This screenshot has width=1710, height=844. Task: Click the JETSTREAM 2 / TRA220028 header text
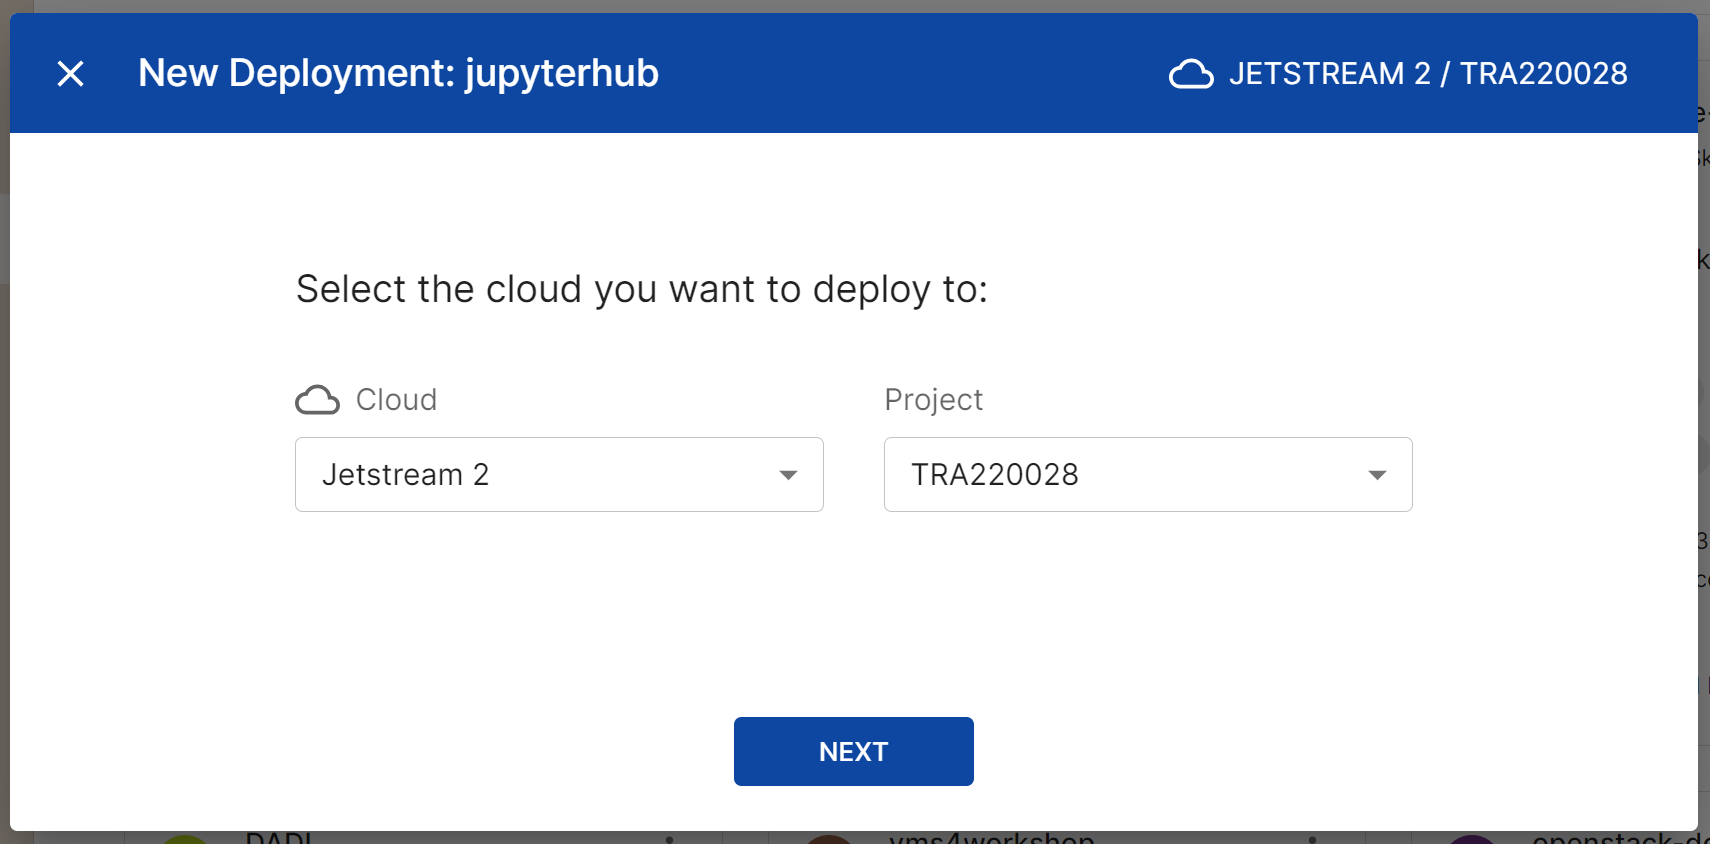click(x=1428, y=73)
